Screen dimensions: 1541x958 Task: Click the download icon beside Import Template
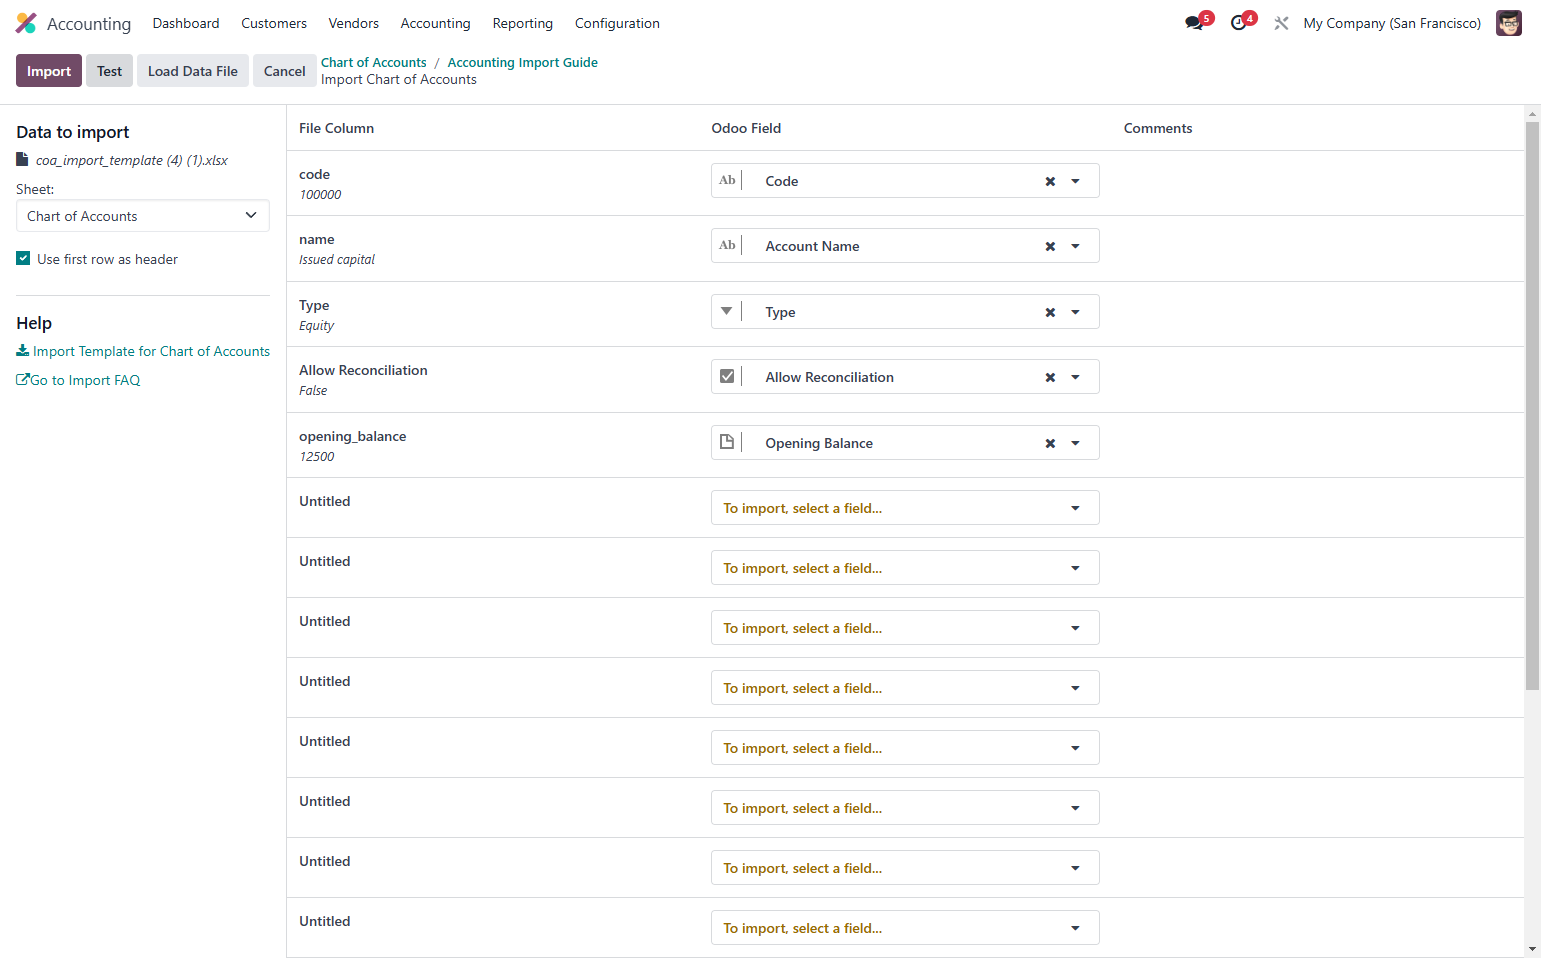(23, 351)
